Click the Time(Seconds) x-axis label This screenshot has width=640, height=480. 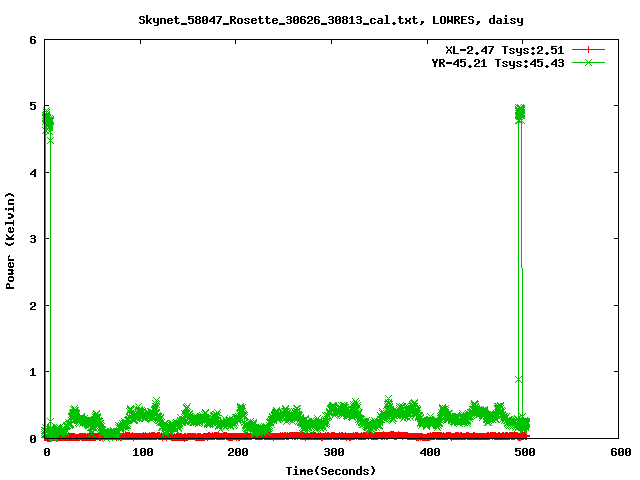click(330, 471)
